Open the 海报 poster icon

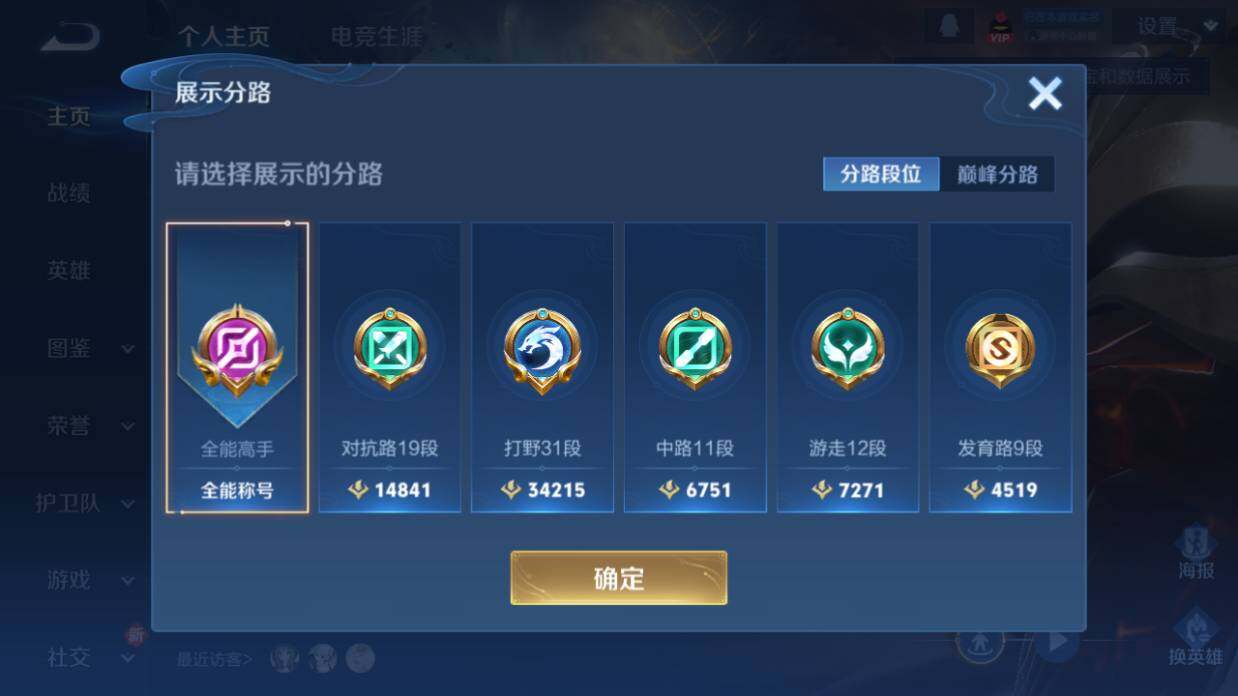1196,554
